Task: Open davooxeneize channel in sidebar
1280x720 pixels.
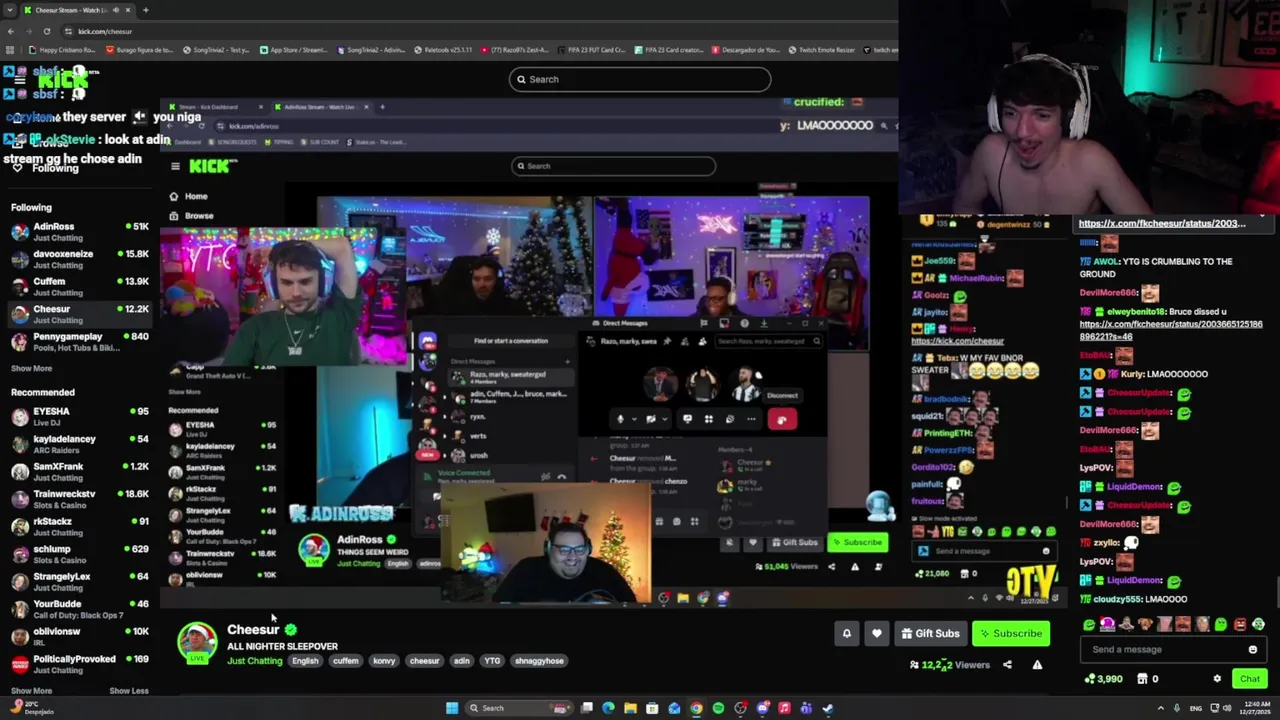Action: point(80,259)
